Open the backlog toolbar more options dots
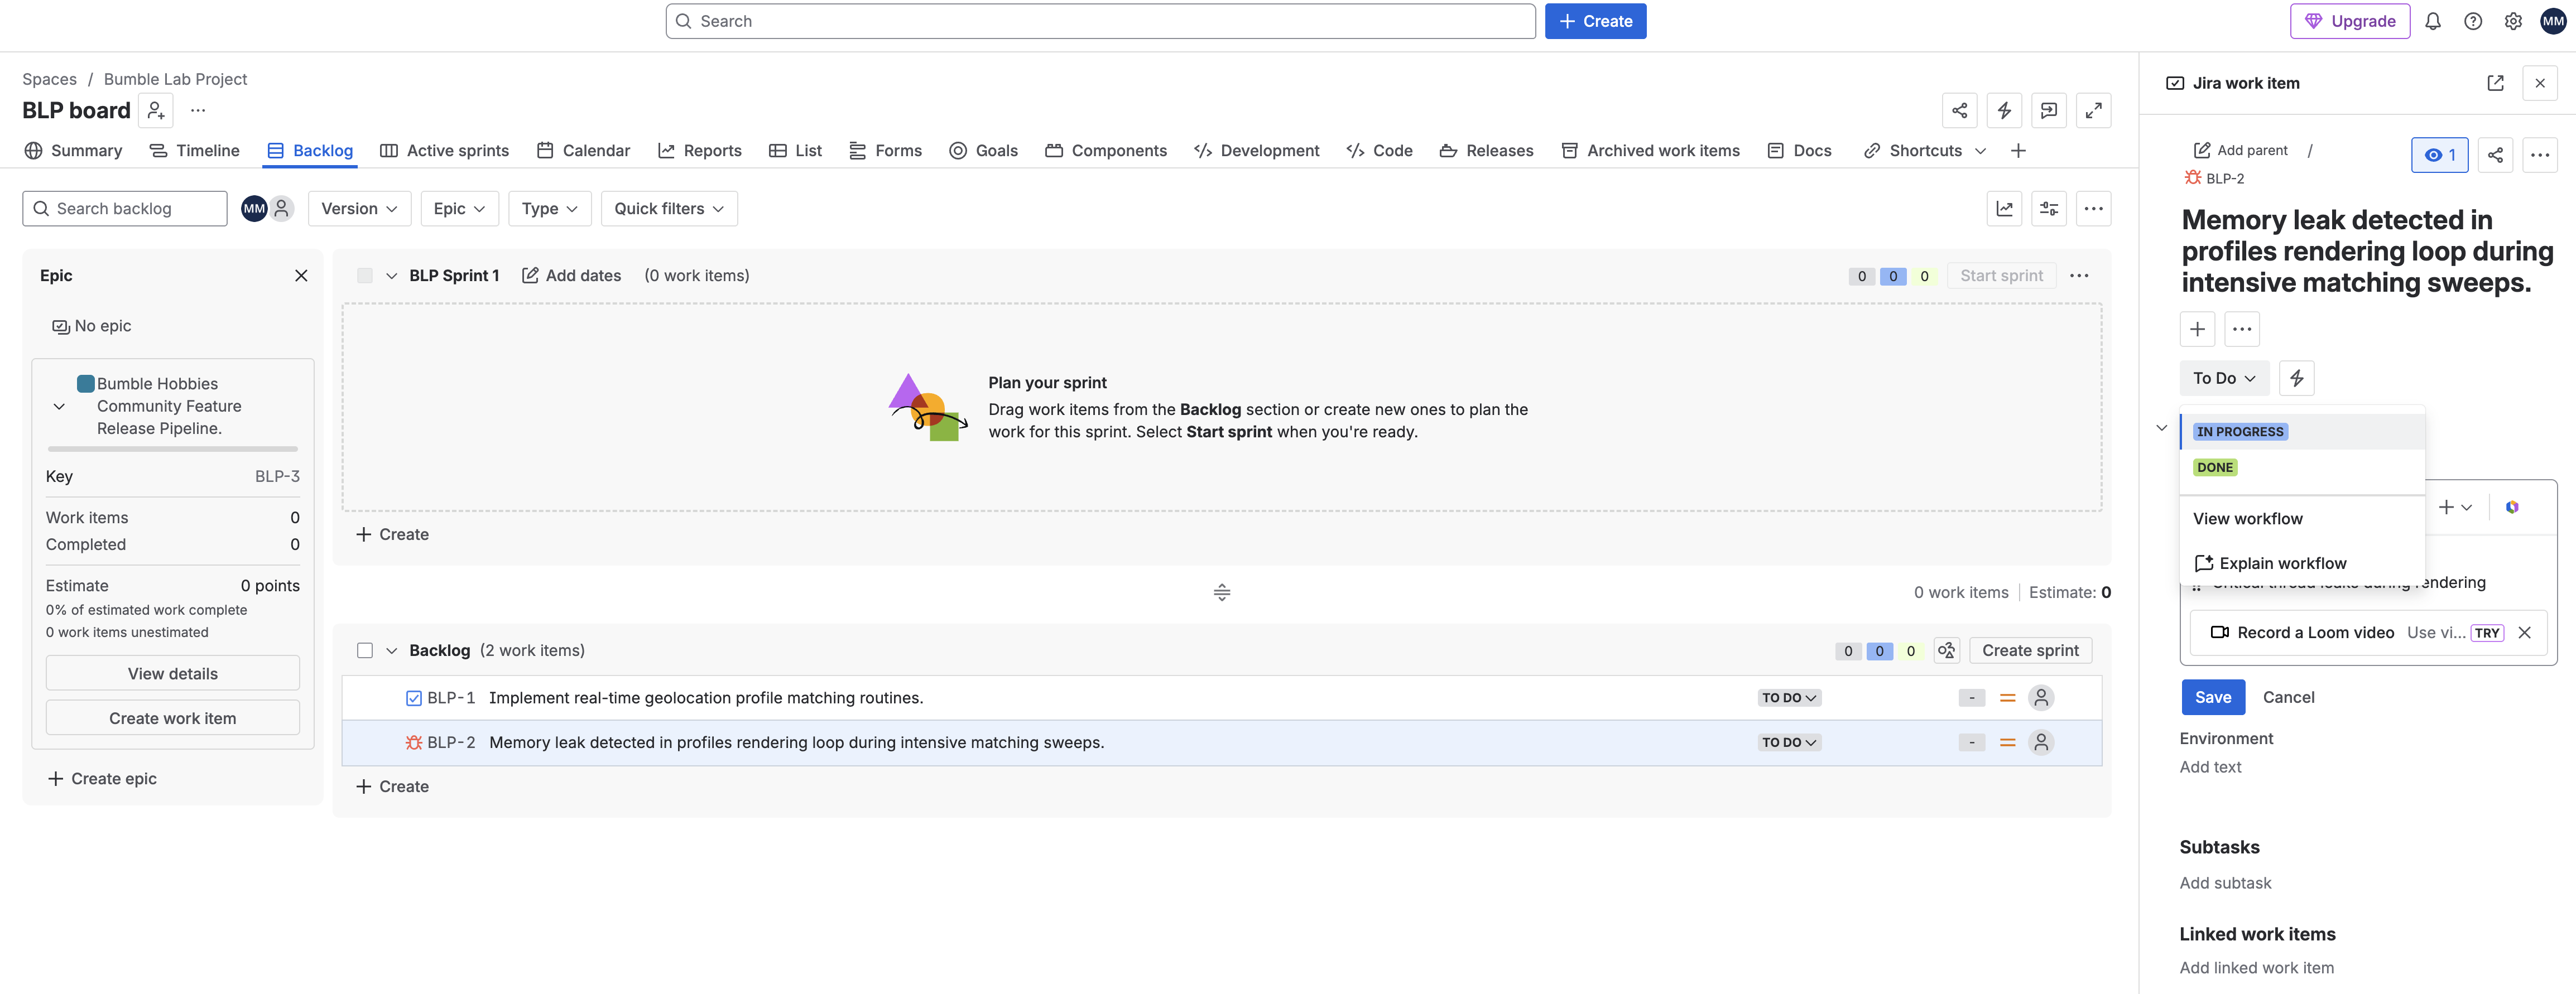The image size is (2576, 994). pyautogui.click(x=2094, y=209)
